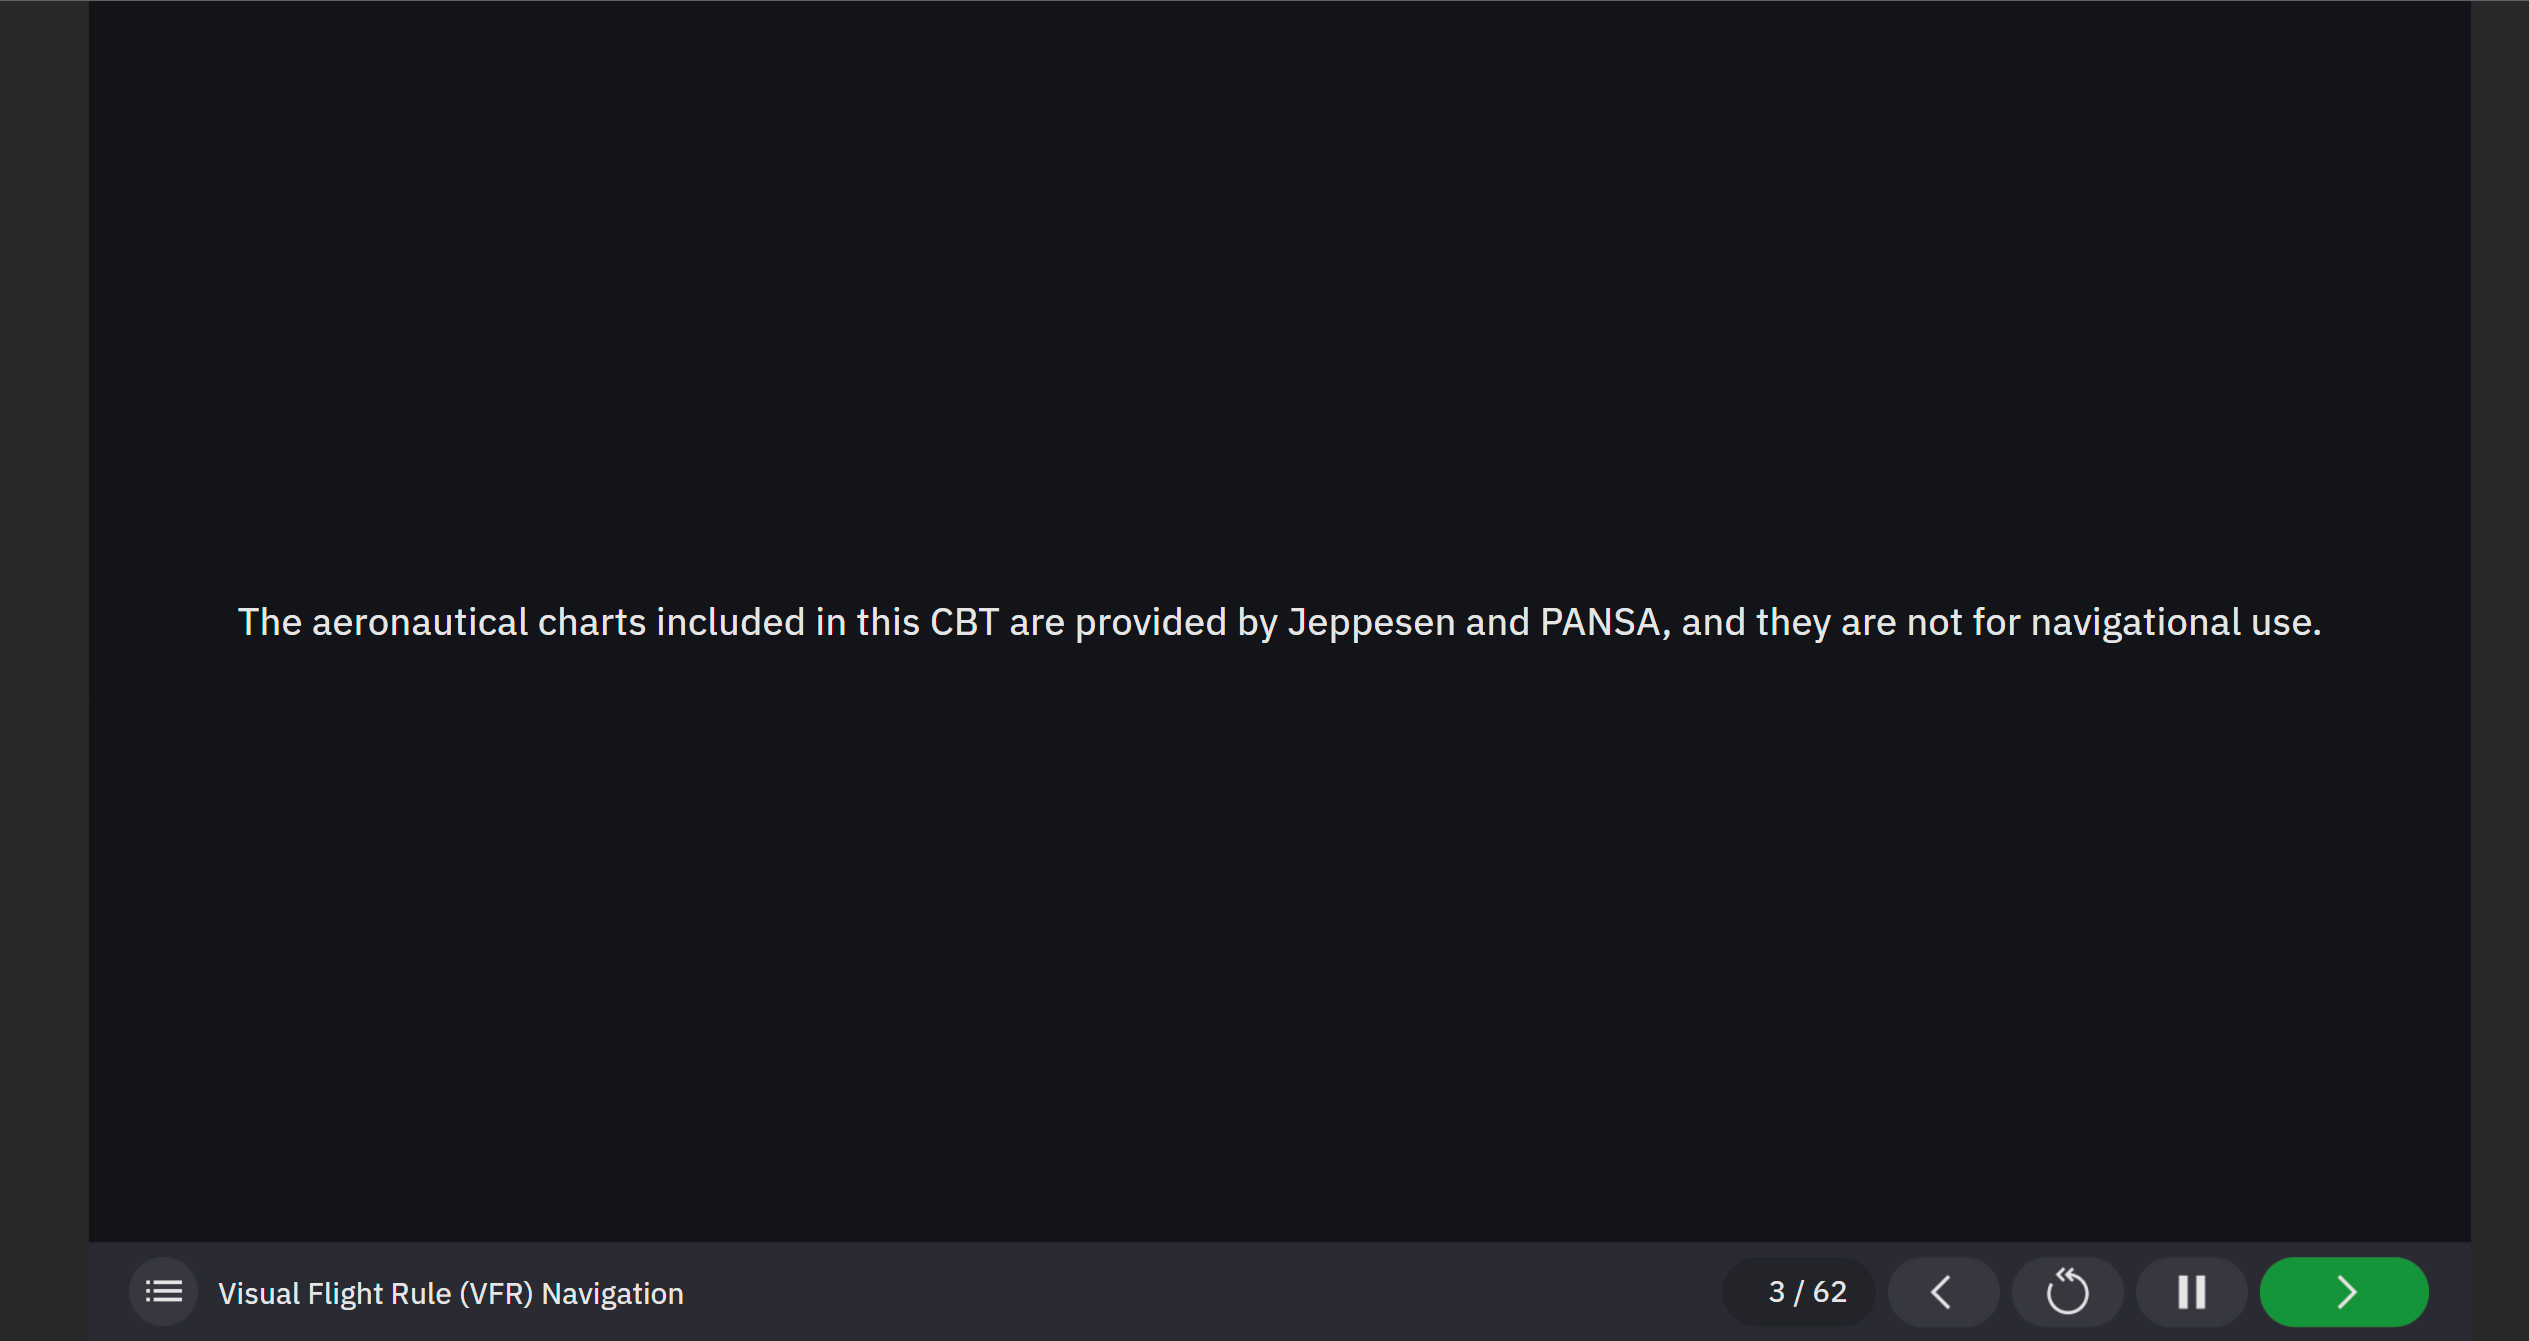Viewport: 2529px width, 1341px height.
Task: Pause the slide playback
Action: pos(2191,1292)
